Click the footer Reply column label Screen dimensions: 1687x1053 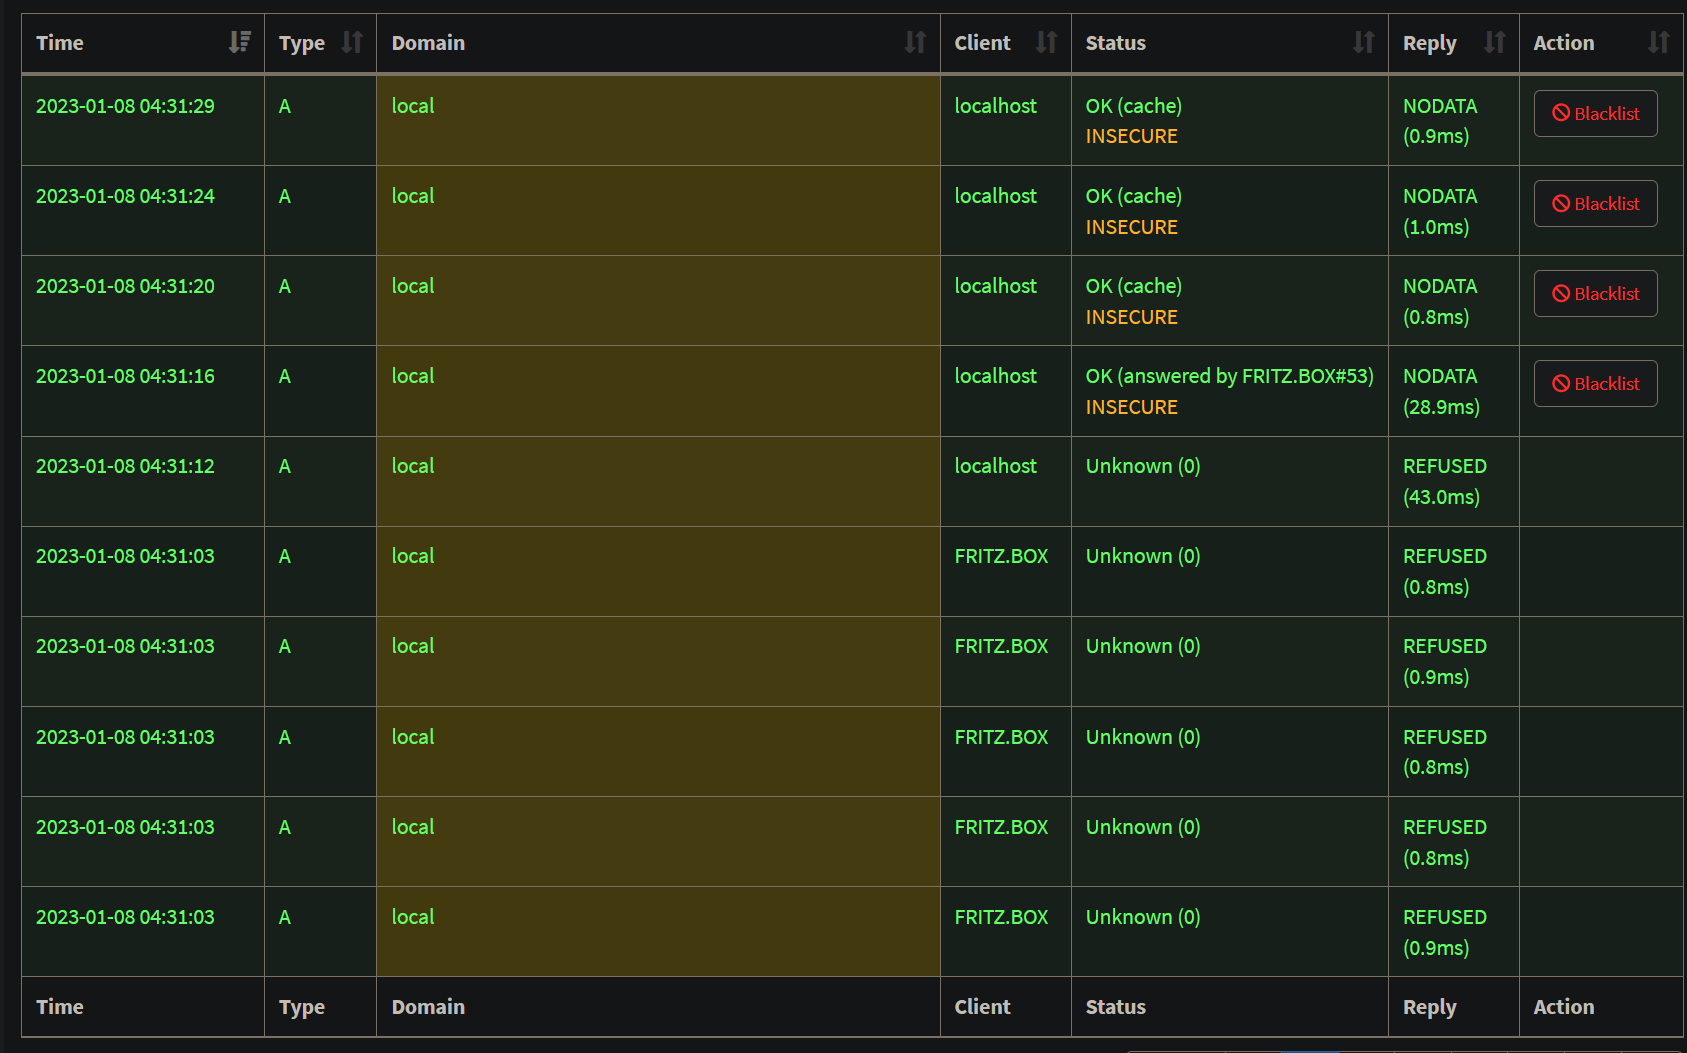click(x=1429, y=1007)
